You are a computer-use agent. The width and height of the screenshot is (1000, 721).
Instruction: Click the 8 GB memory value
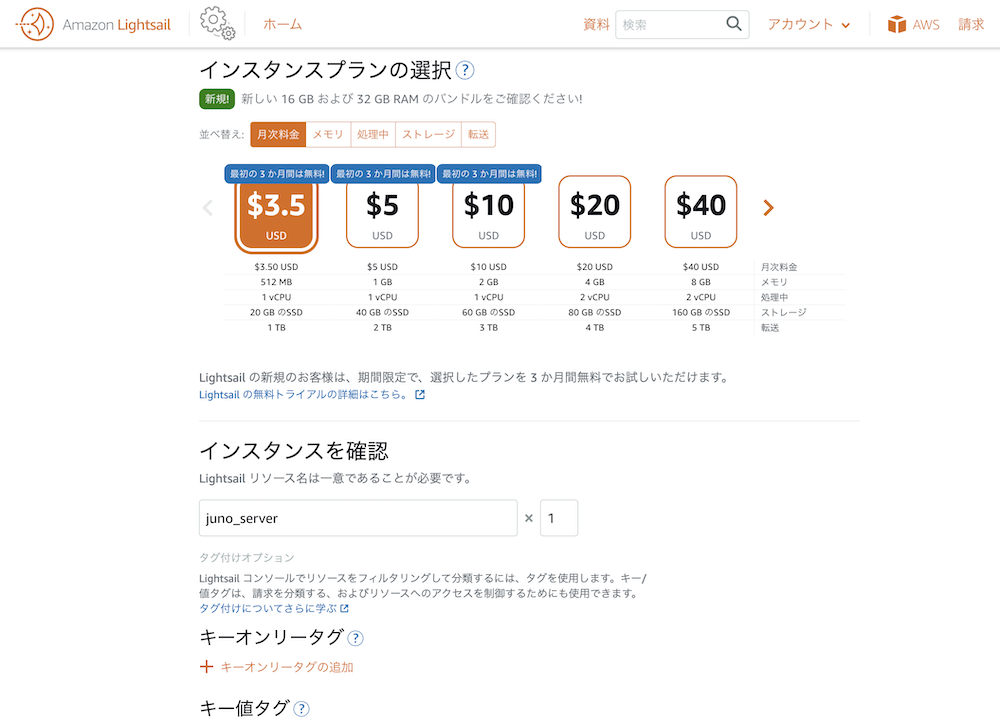point(701,282)
